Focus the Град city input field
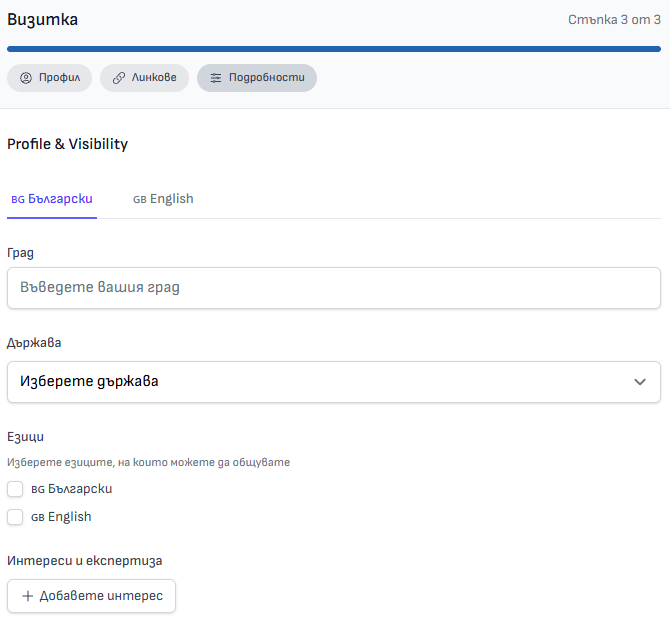The image size is (670, 621). pos(334,288)
